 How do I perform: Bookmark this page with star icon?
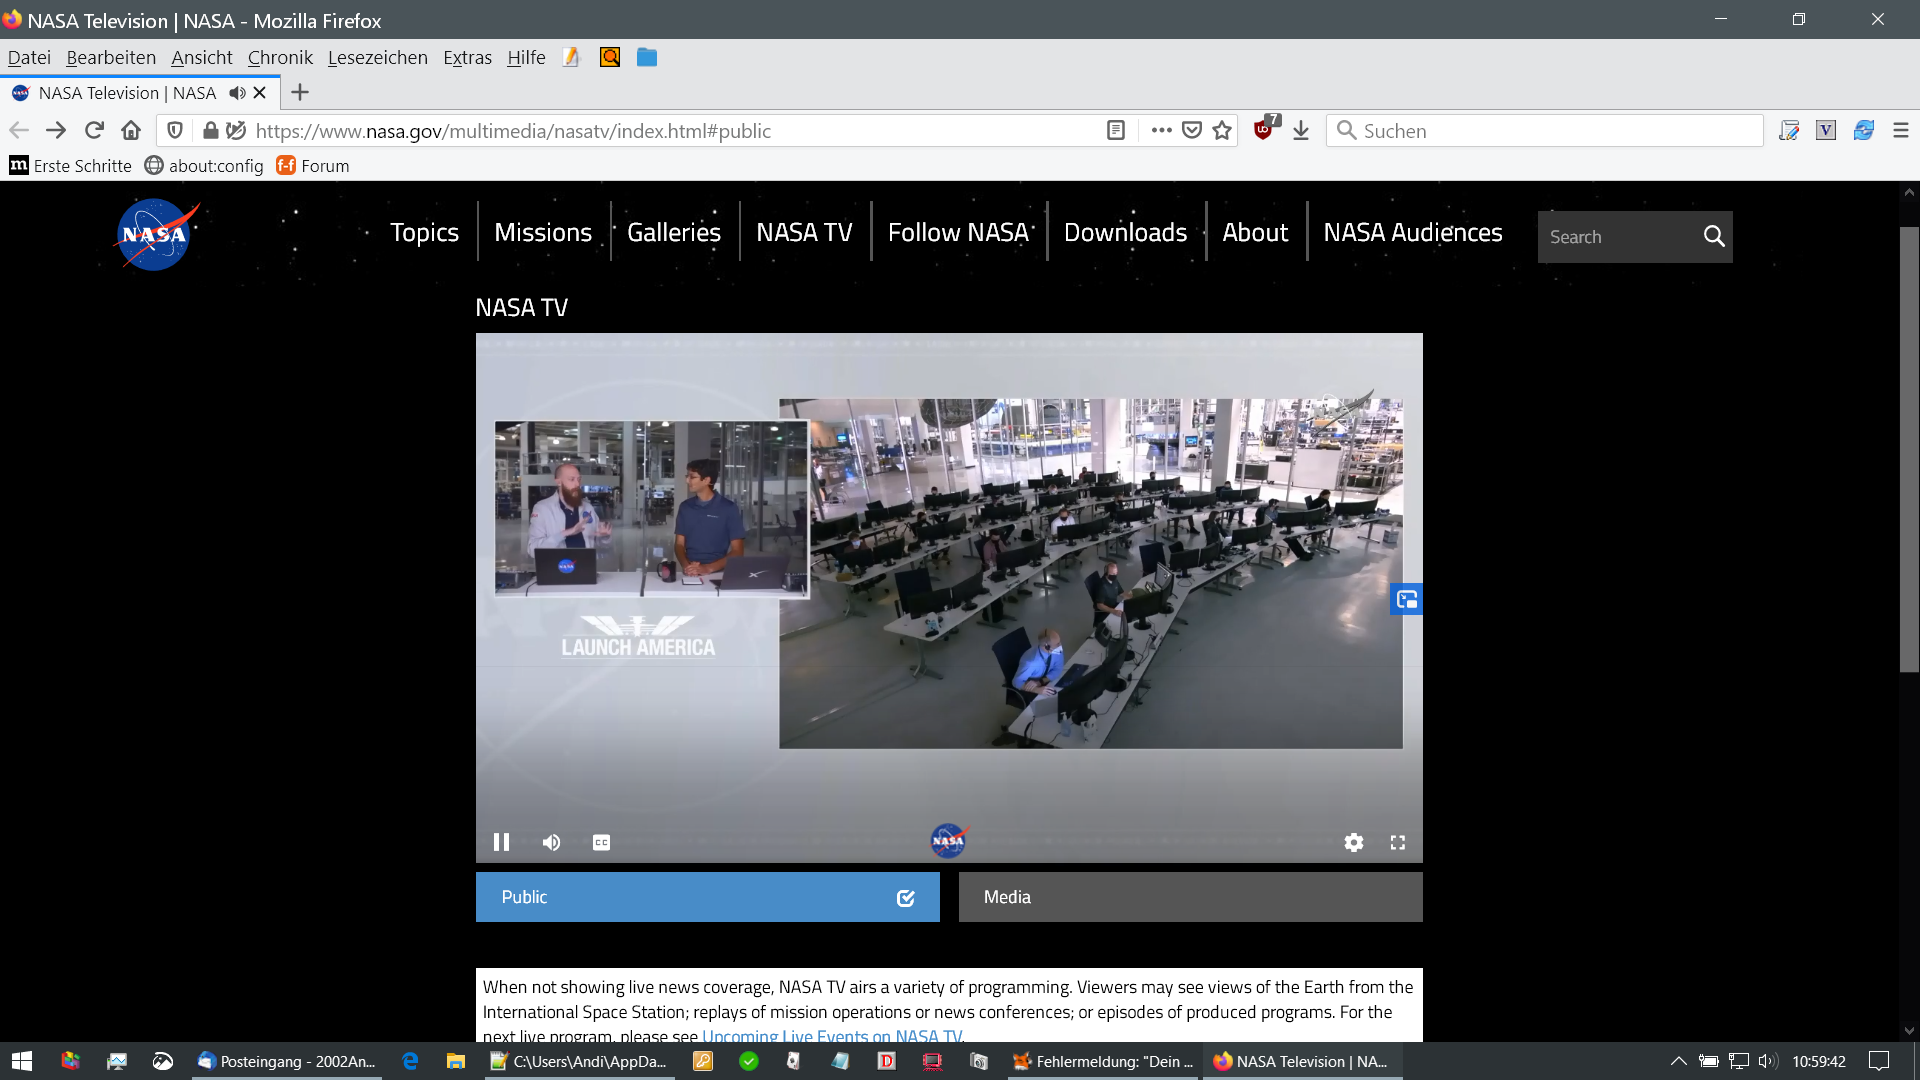(1222, 131)
